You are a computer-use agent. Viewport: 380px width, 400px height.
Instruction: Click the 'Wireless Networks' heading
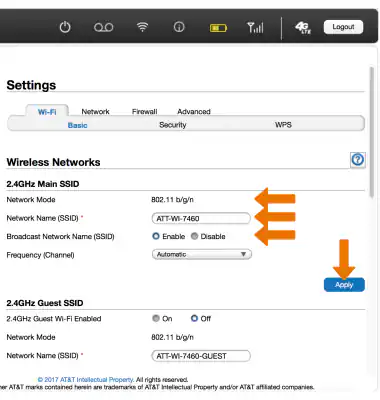53,162
